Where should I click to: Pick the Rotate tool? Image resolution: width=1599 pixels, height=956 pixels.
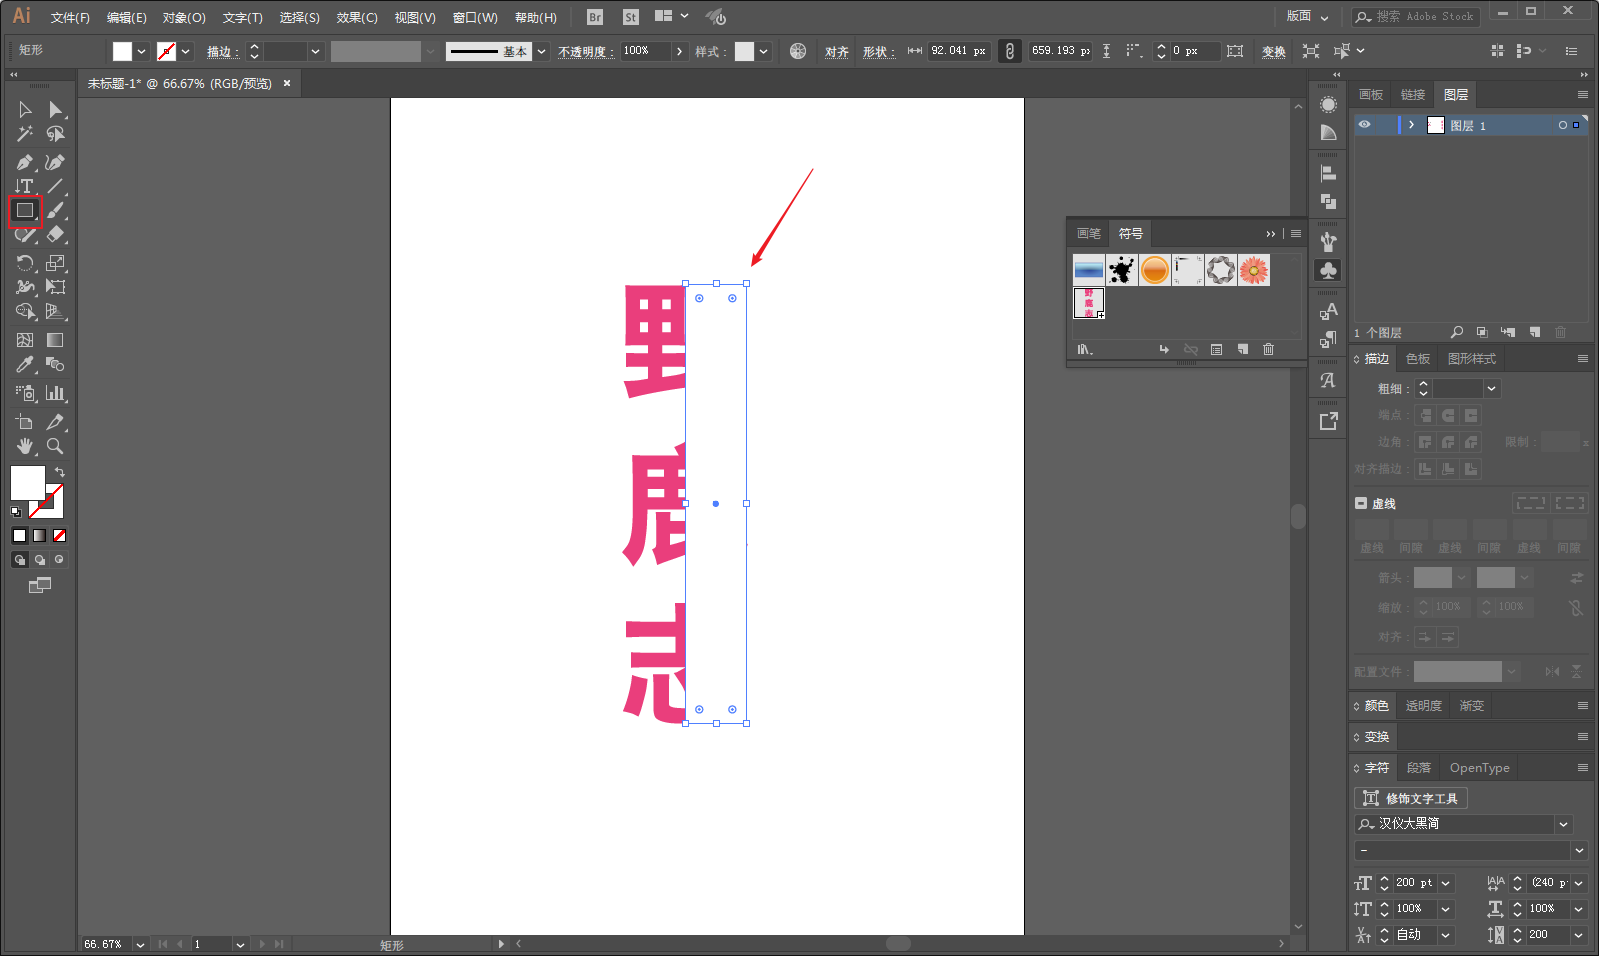pos(25,263)
